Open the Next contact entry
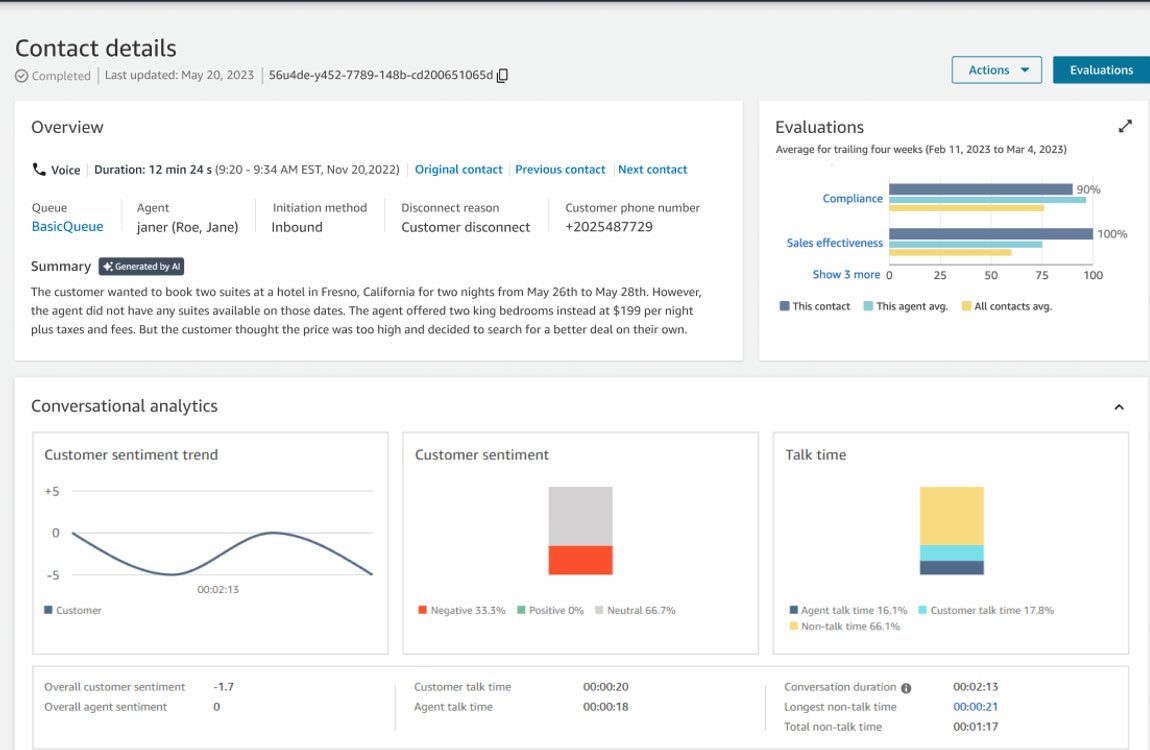The width and height of the screenshot is (1150, 750). pos(653,169)
